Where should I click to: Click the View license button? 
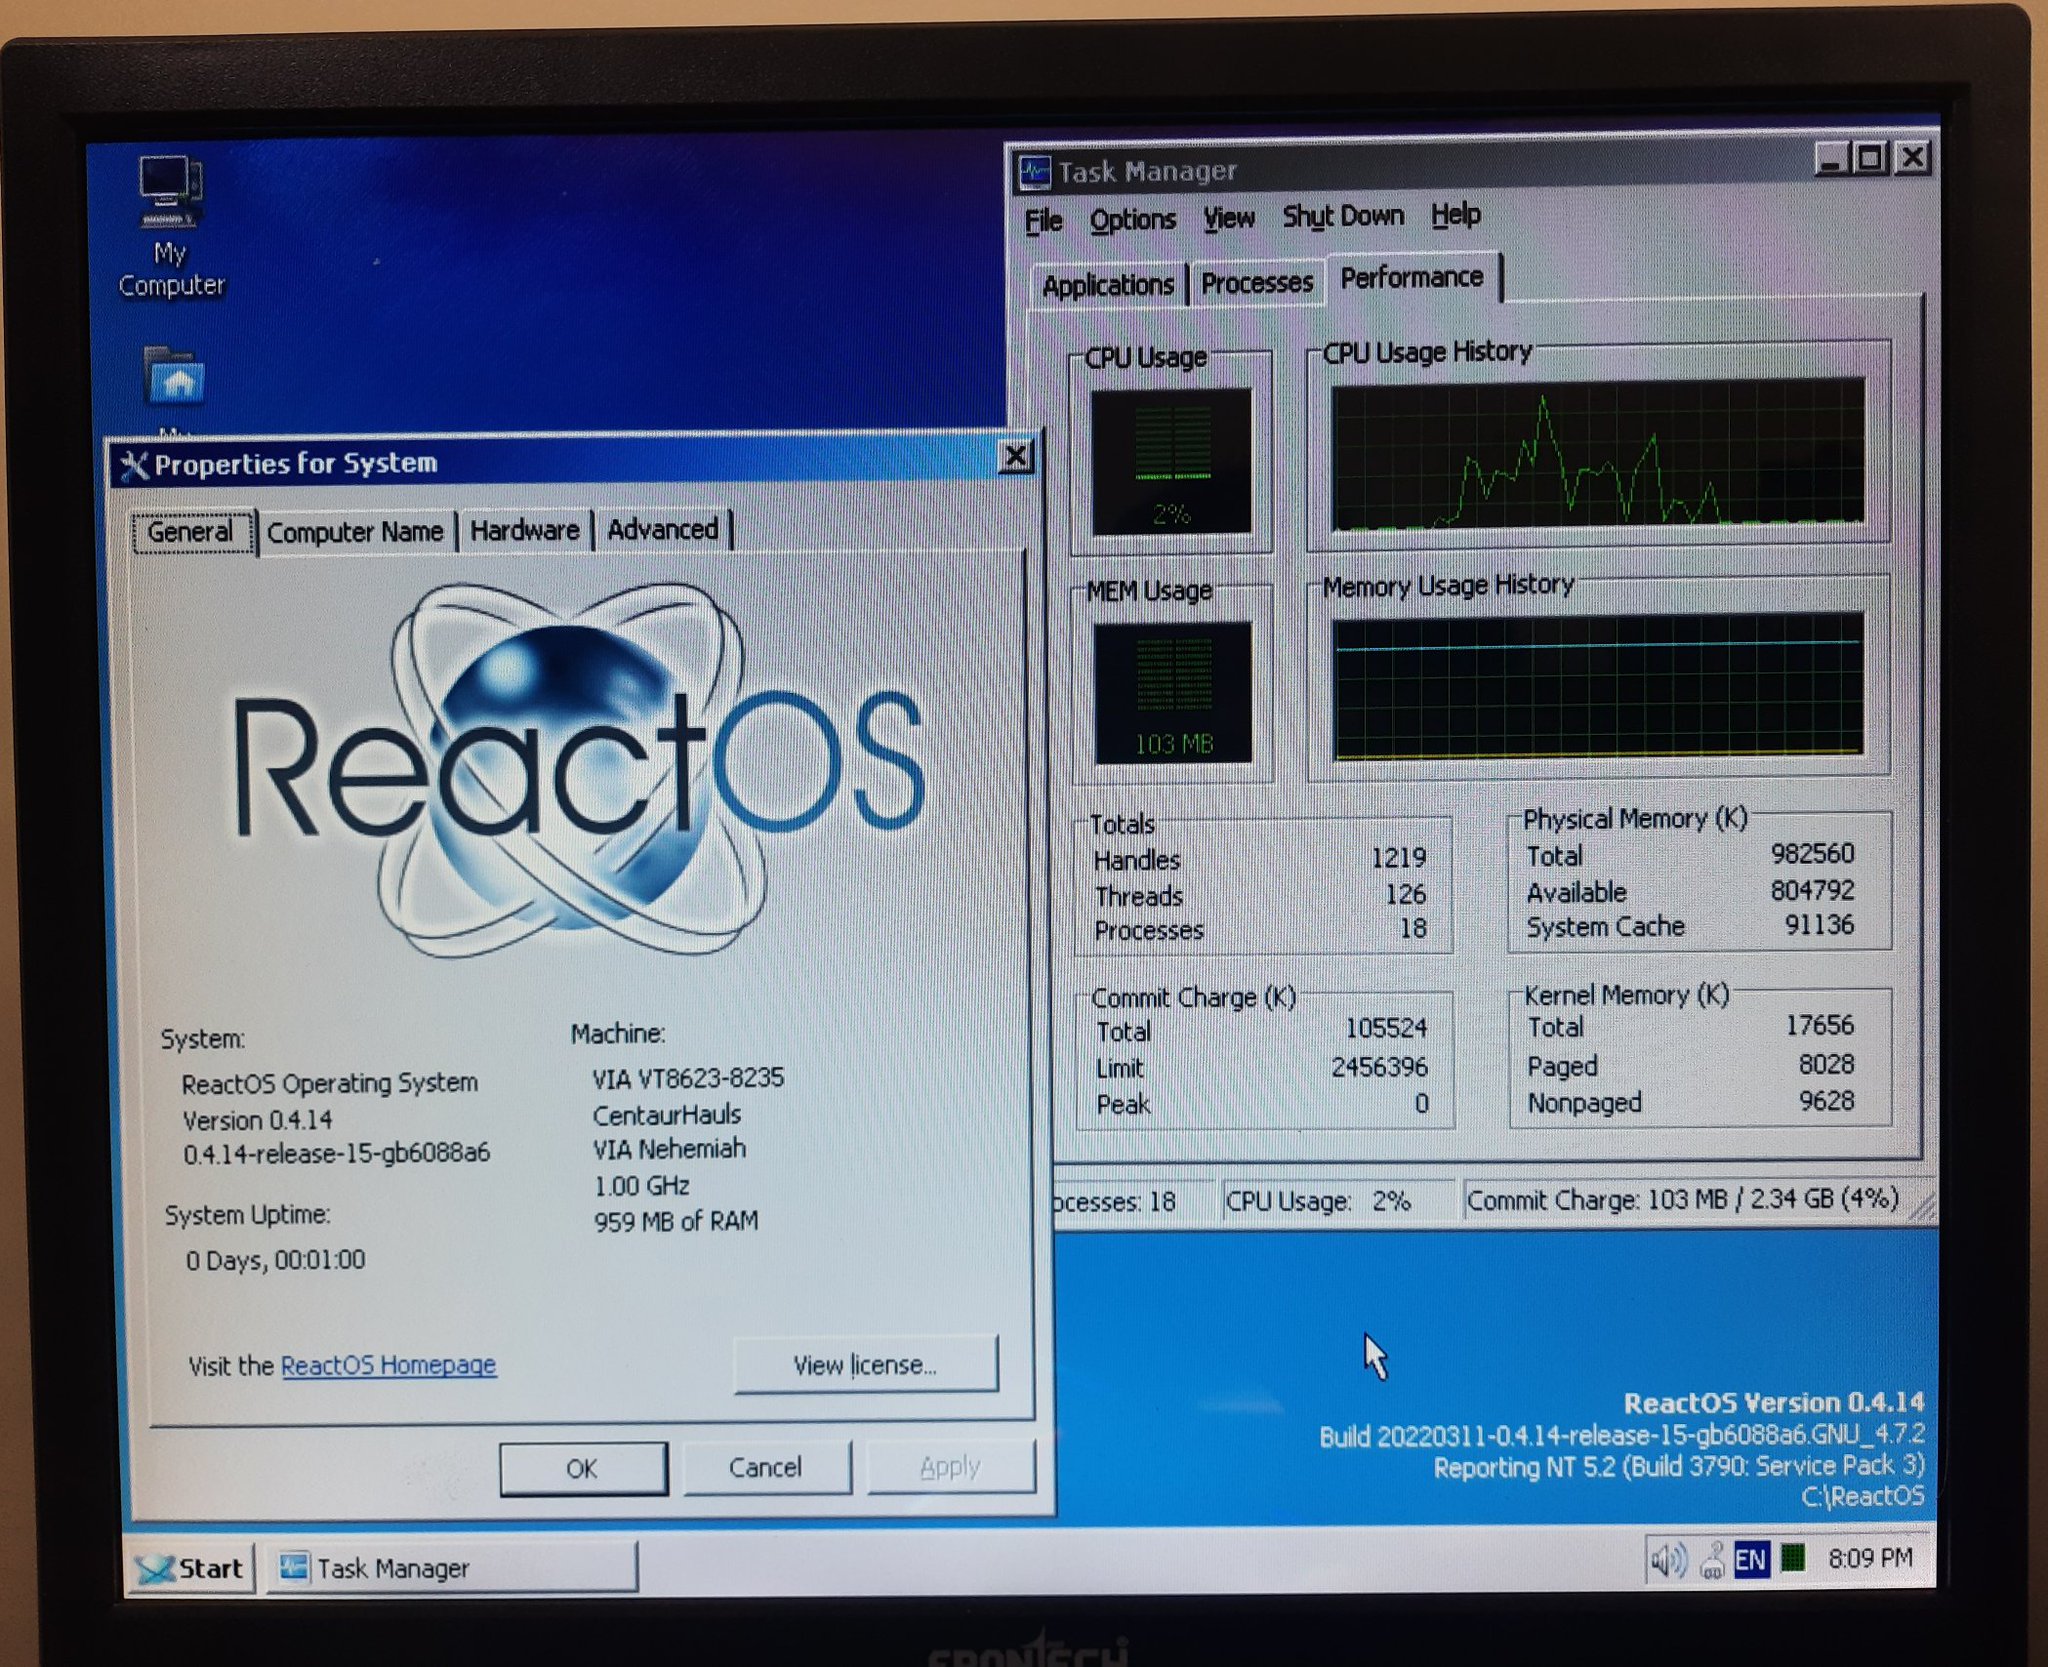866,1364
